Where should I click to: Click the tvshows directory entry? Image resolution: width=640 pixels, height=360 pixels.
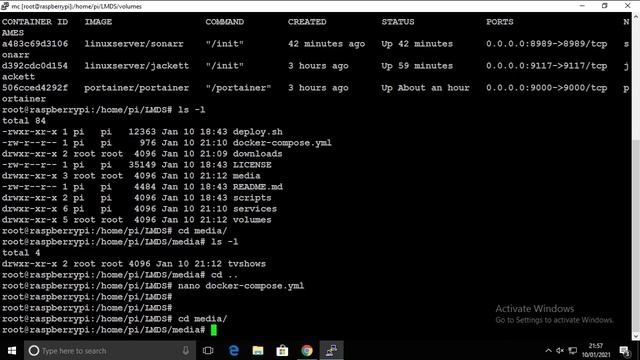(x=247, y=264)
